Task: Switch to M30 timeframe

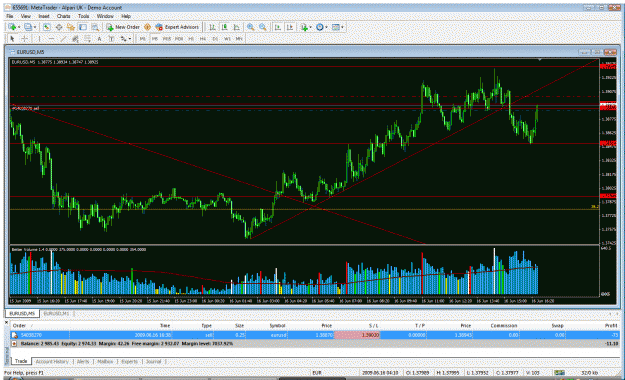Action: [x=179, y=39]
